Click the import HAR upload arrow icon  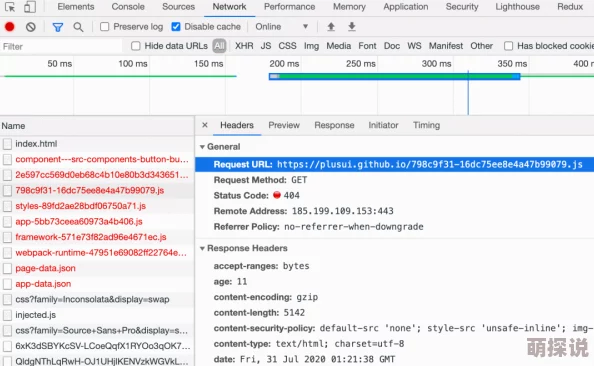(331, 27)
